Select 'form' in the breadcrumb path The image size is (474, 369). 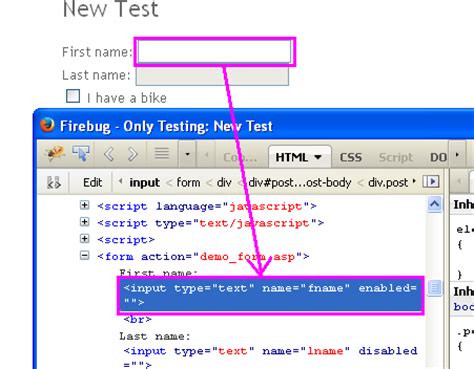(188, 182)
